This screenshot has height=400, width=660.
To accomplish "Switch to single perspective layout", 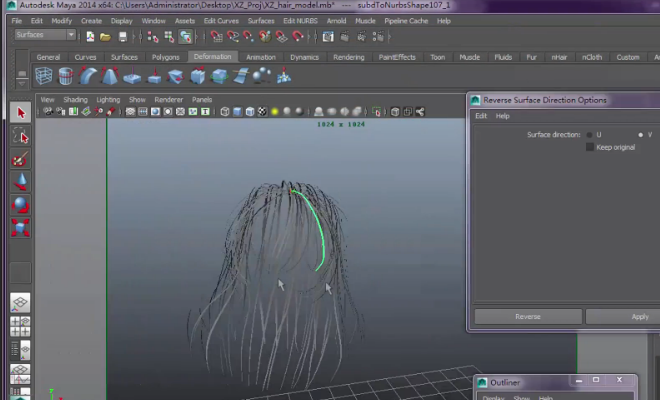I will pos(21,303).
